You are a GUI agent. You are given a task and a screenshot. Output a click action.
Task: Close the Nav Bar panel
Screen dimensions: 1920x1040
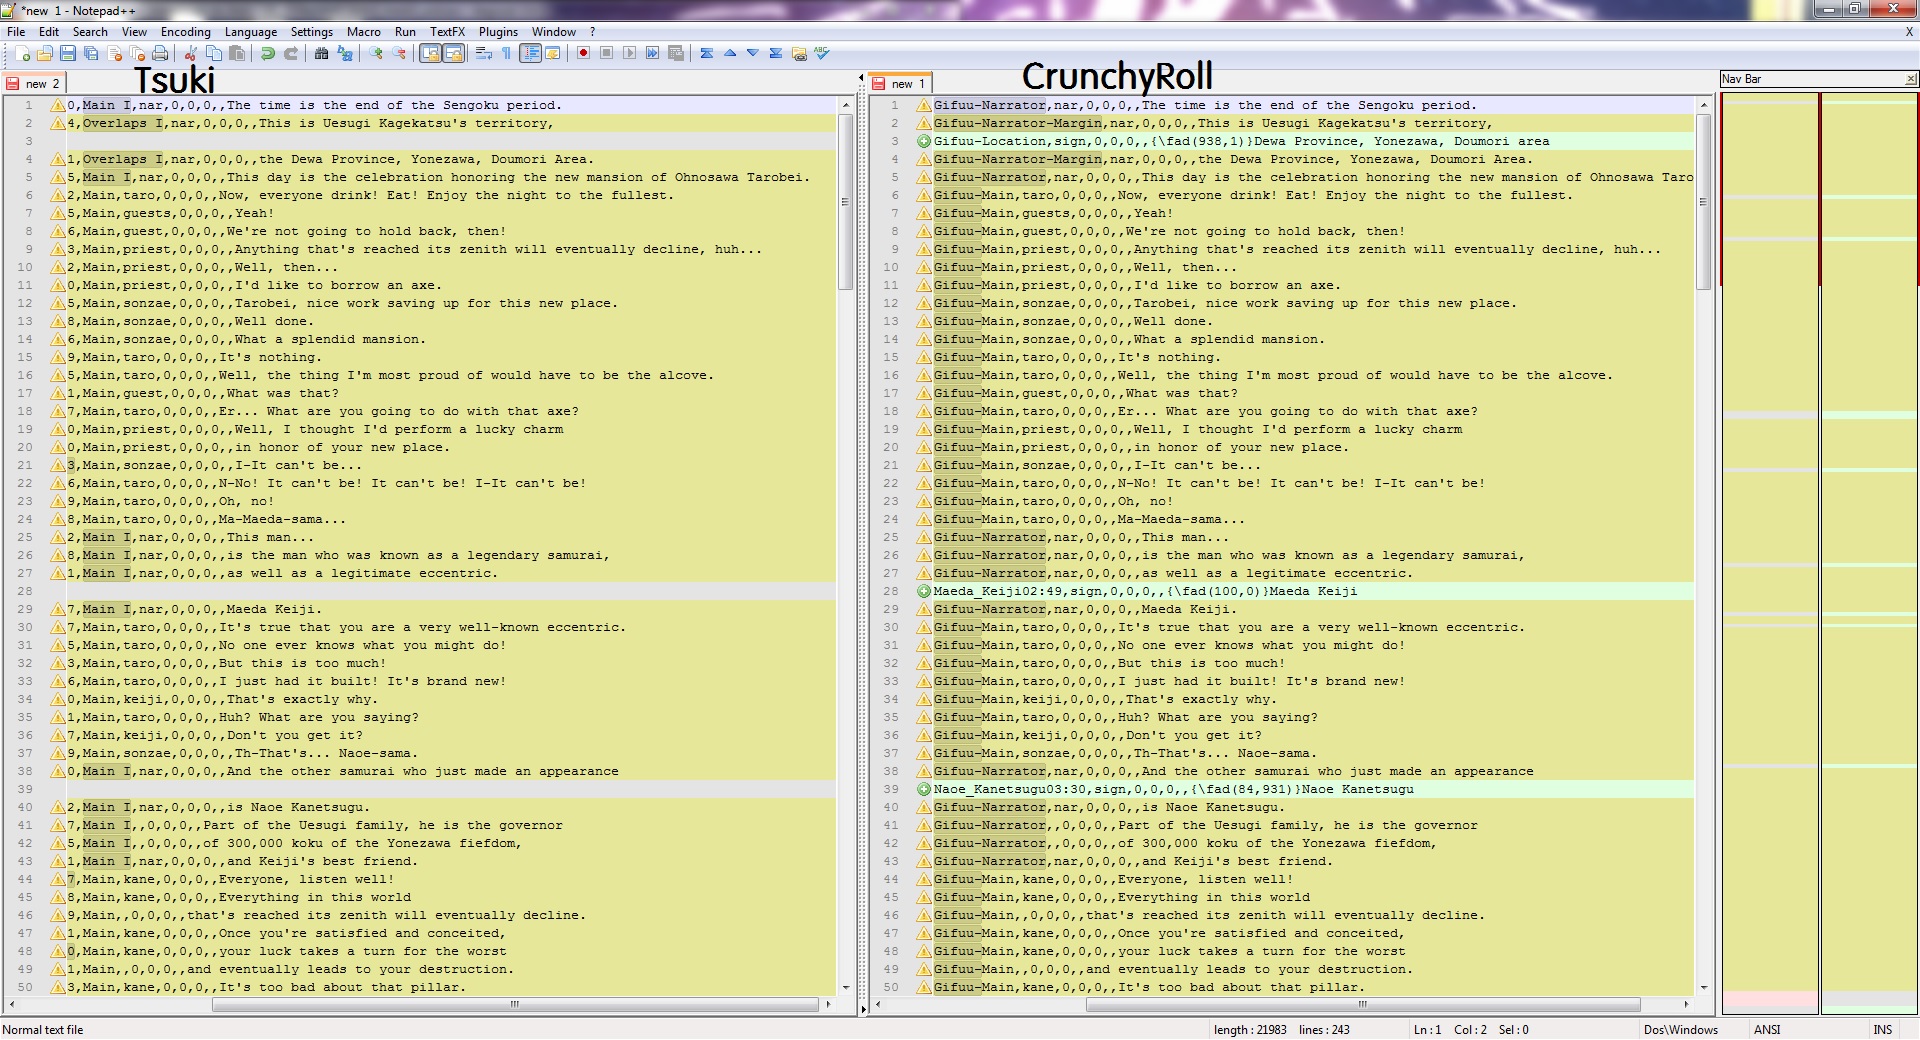point(1910,79)
